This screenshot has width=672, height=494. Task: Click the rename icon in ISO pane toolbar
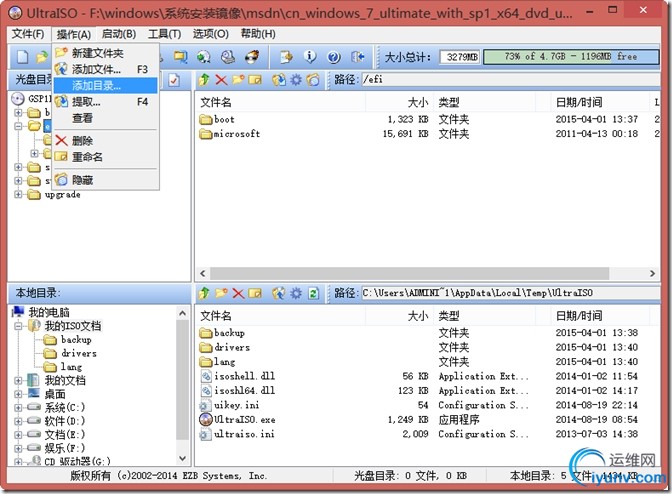(255, 79)
